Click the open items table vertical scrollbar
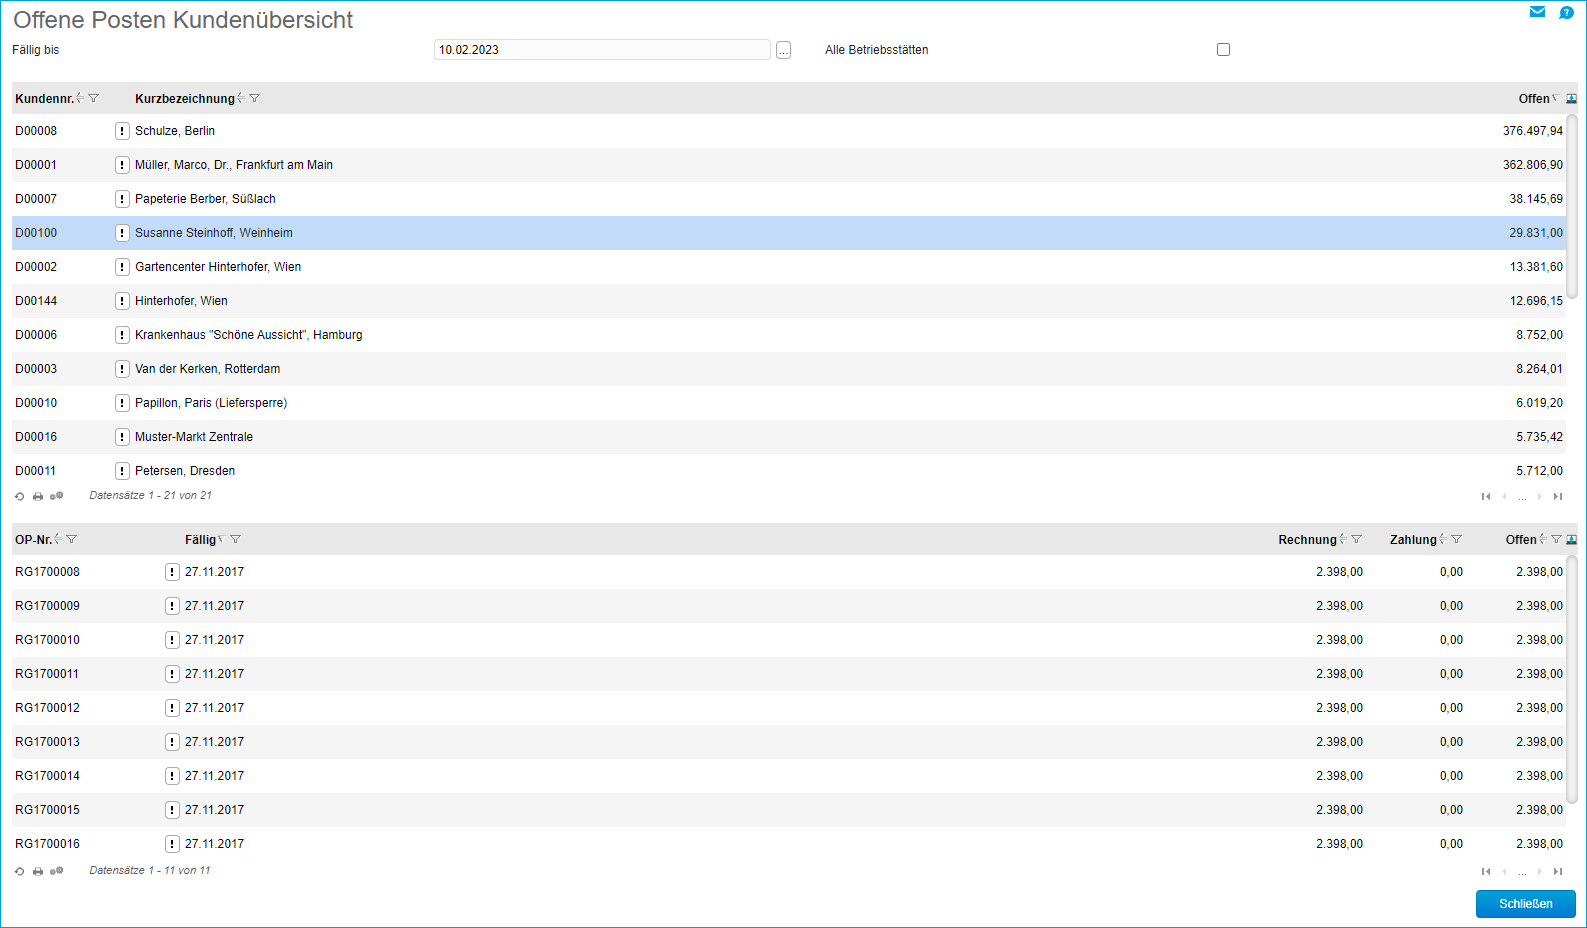The width and height of the screenshot is (1587, 928). [1572, 678]
